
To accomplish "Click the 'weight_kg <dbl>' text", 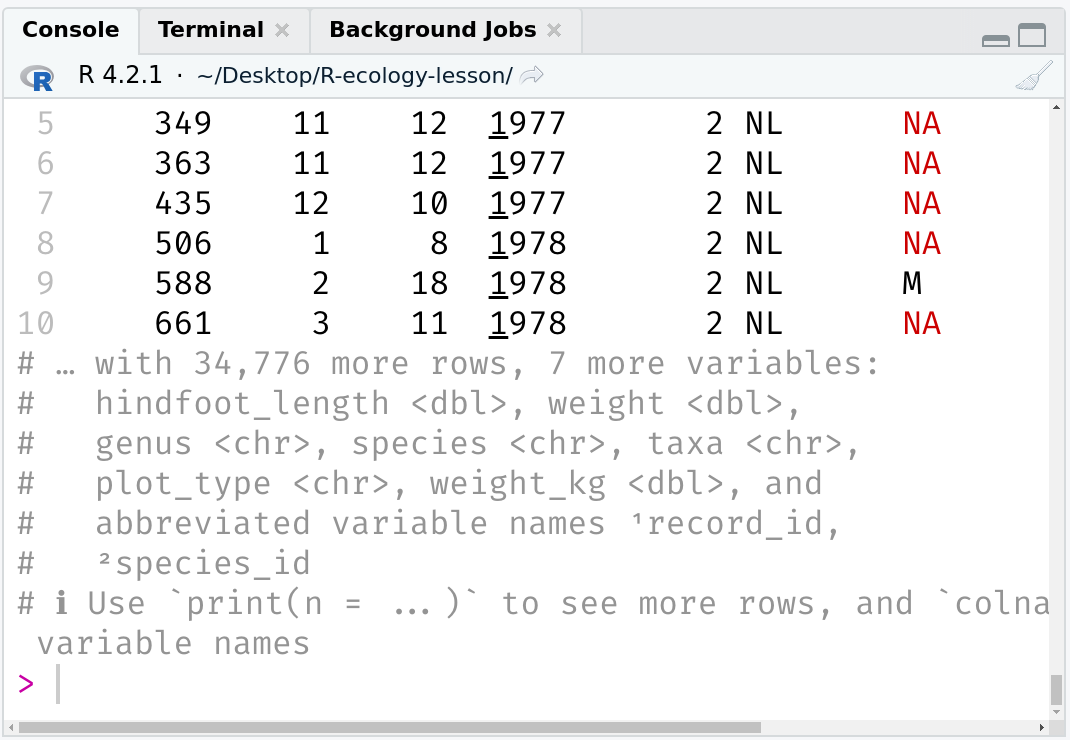I will pos(577,484).
